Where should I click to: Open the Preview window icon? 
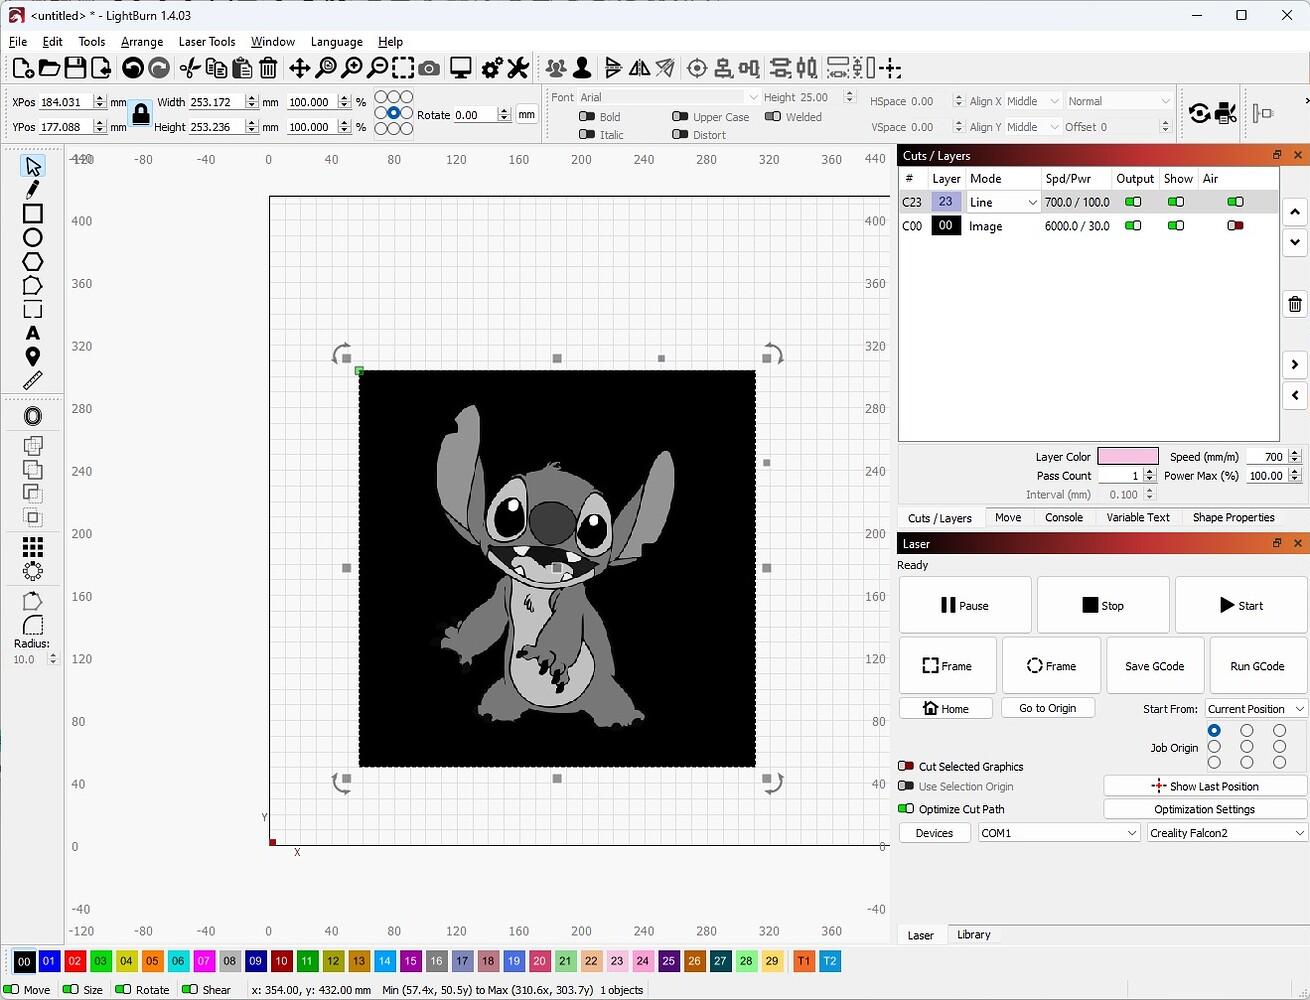[459, 68]
